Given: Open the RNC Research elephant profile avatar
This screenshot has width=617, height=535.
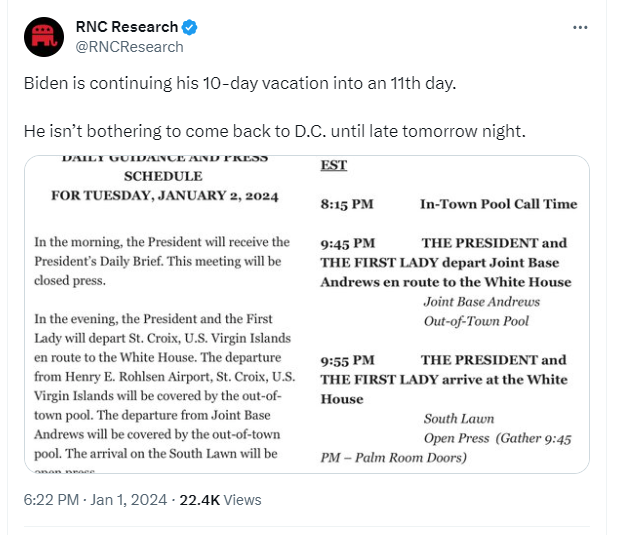Looking at the screenshot, I should click(x=44, y=37).
